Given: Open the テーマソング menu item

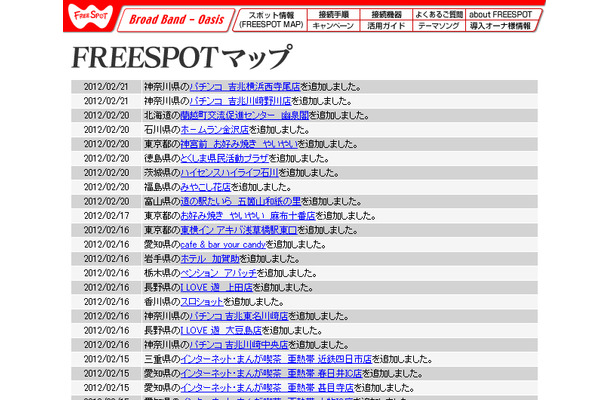Looking at the screenshot, I should pos(439,26).
